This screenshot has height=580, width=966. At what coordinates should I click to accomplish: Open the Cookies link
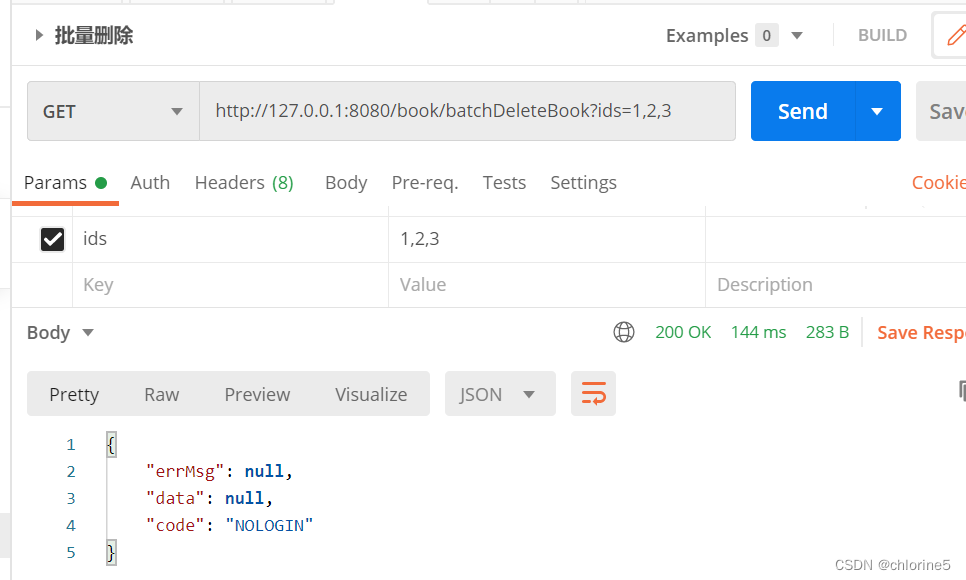tap(939, 183)
